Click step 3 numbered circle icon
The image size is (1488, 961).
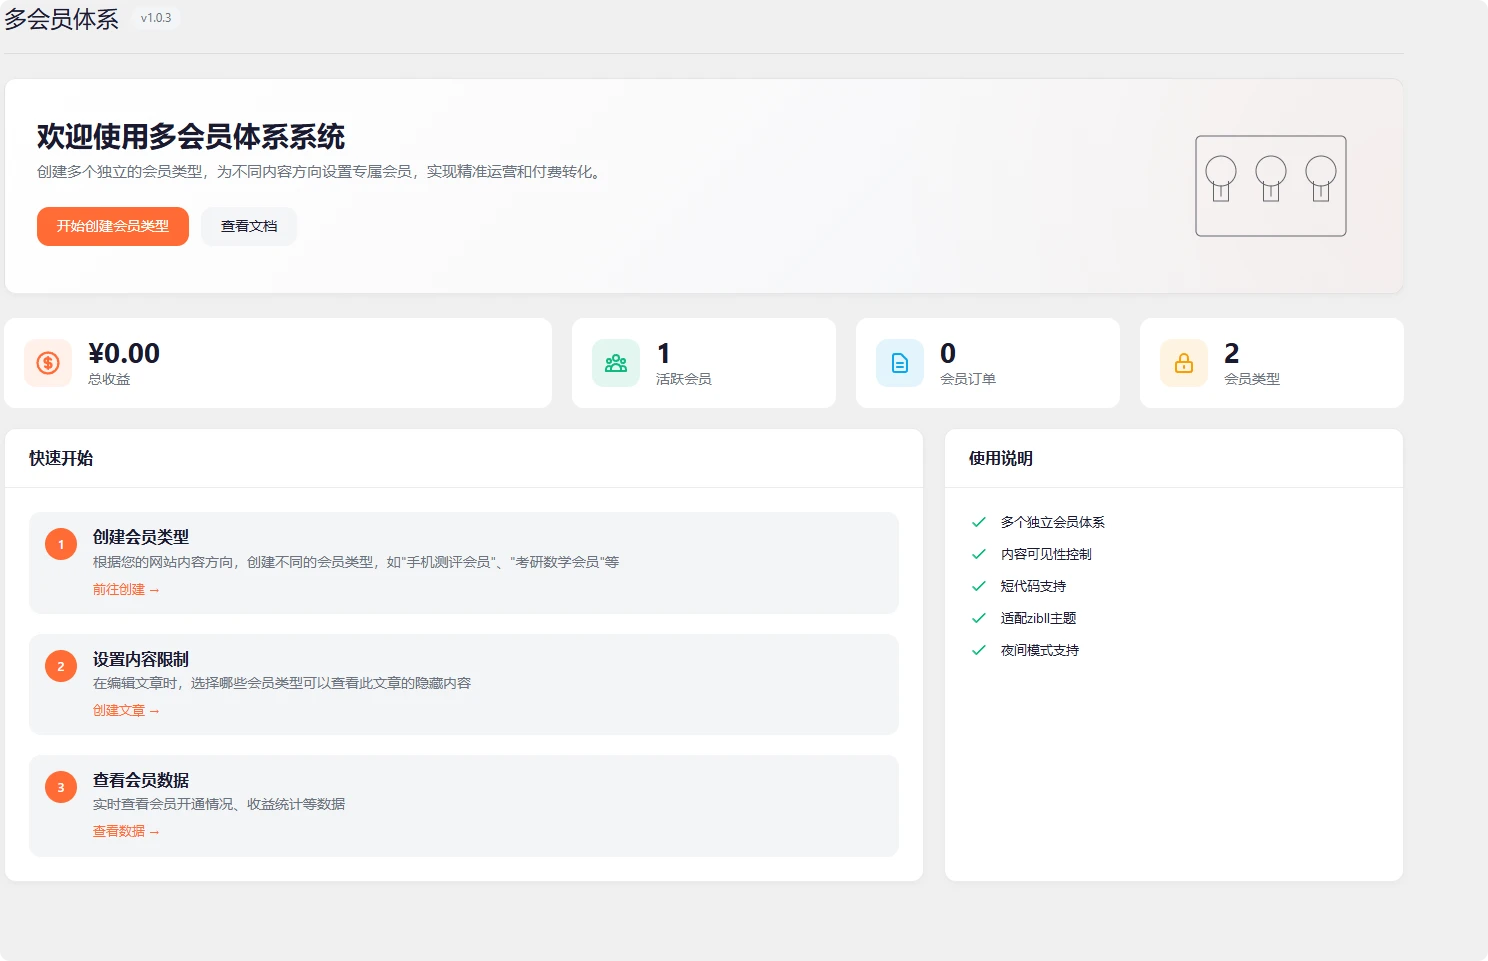[x=60, y=787]
